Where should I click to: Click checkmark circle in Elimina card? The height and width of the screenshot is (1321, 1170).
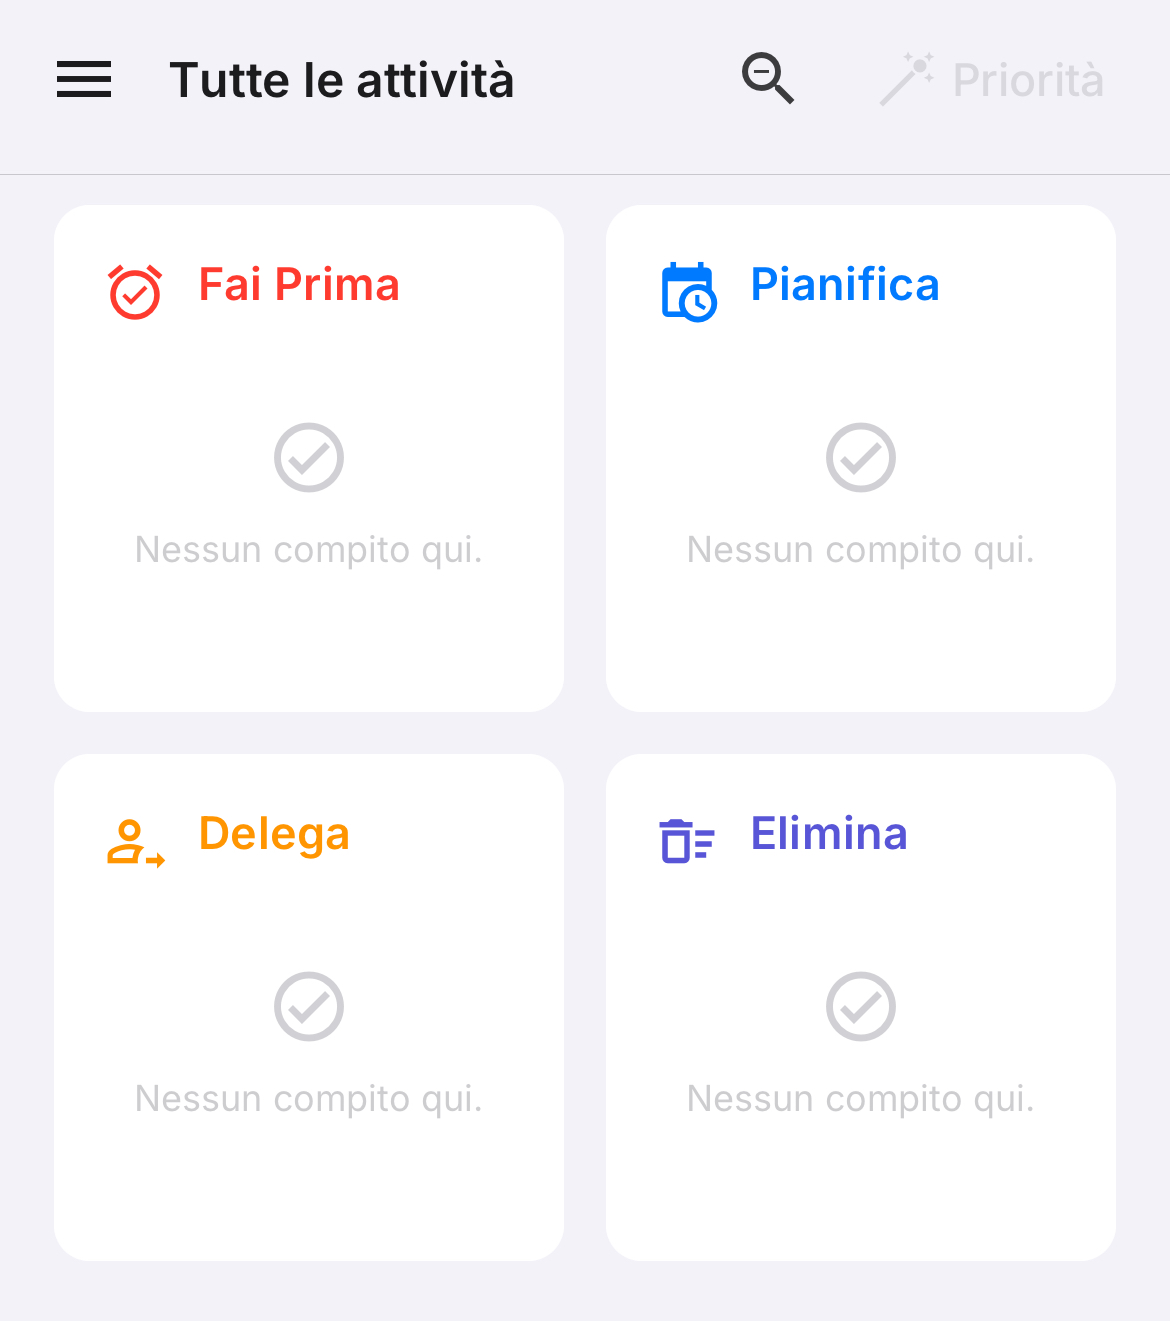(861, 1006)
